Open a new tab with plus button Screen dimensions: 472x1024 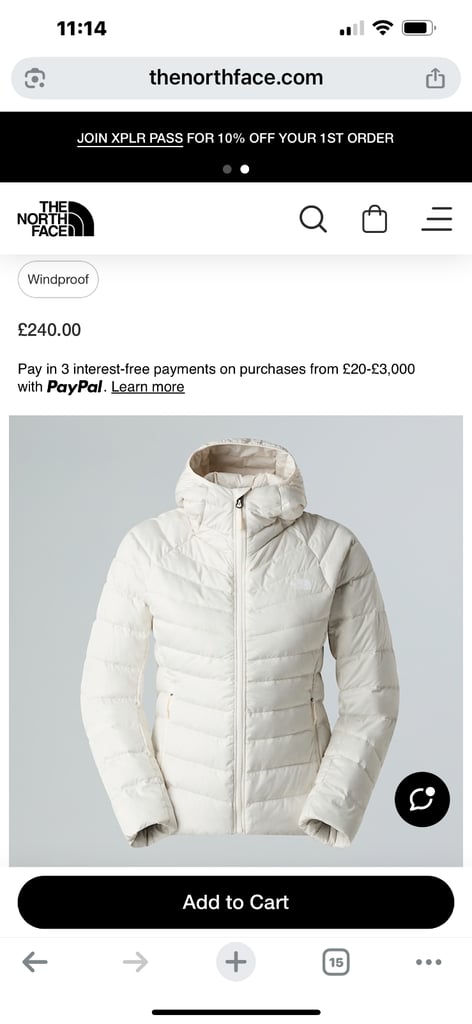(236, 962)
